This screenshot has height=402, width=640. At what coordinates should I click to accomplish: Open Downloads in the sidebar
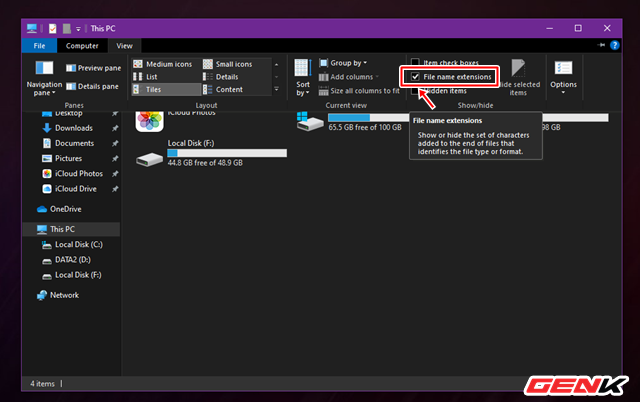pos(74,128)
